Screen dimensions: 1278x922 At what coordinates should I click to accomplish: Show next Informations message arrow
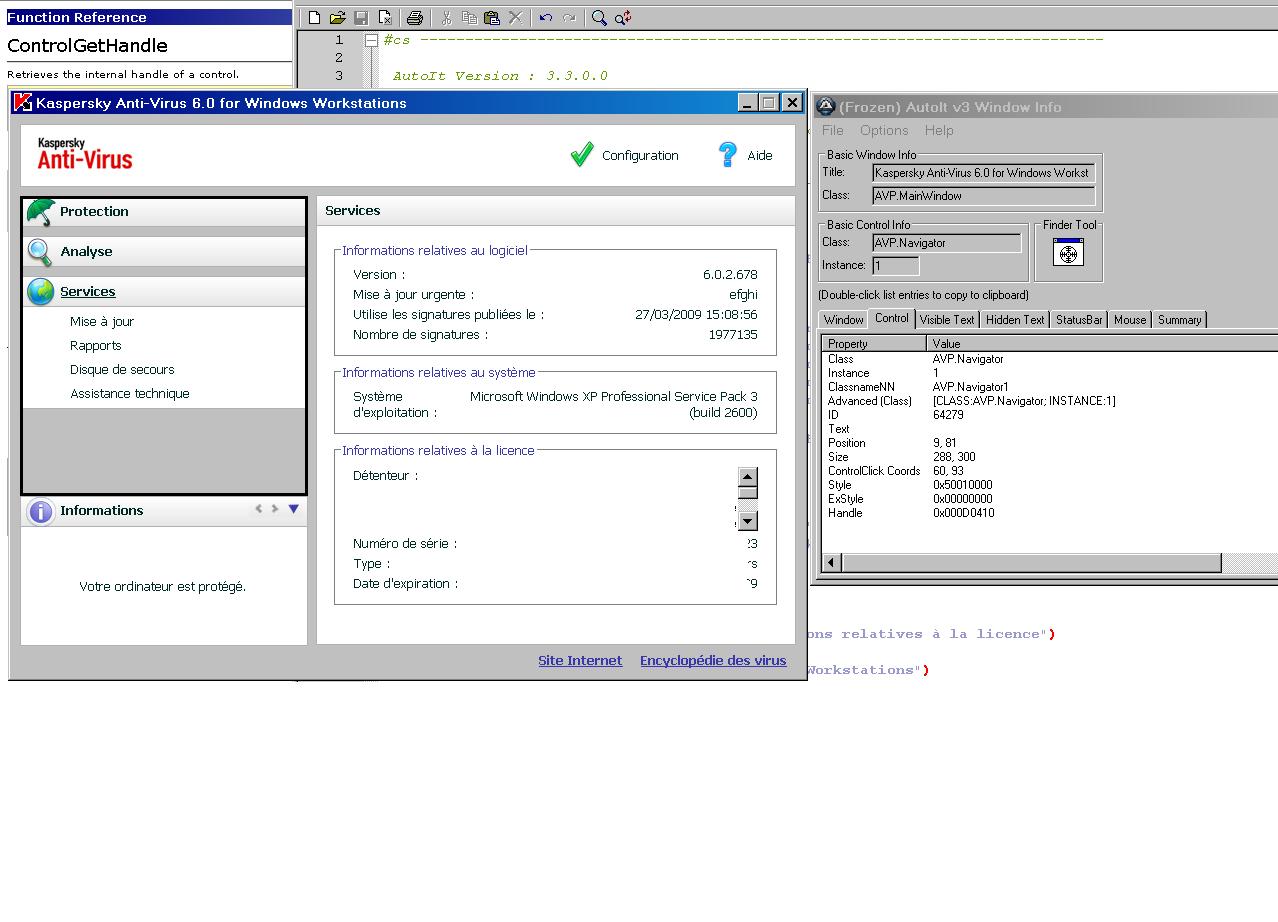tap(275, 509)
